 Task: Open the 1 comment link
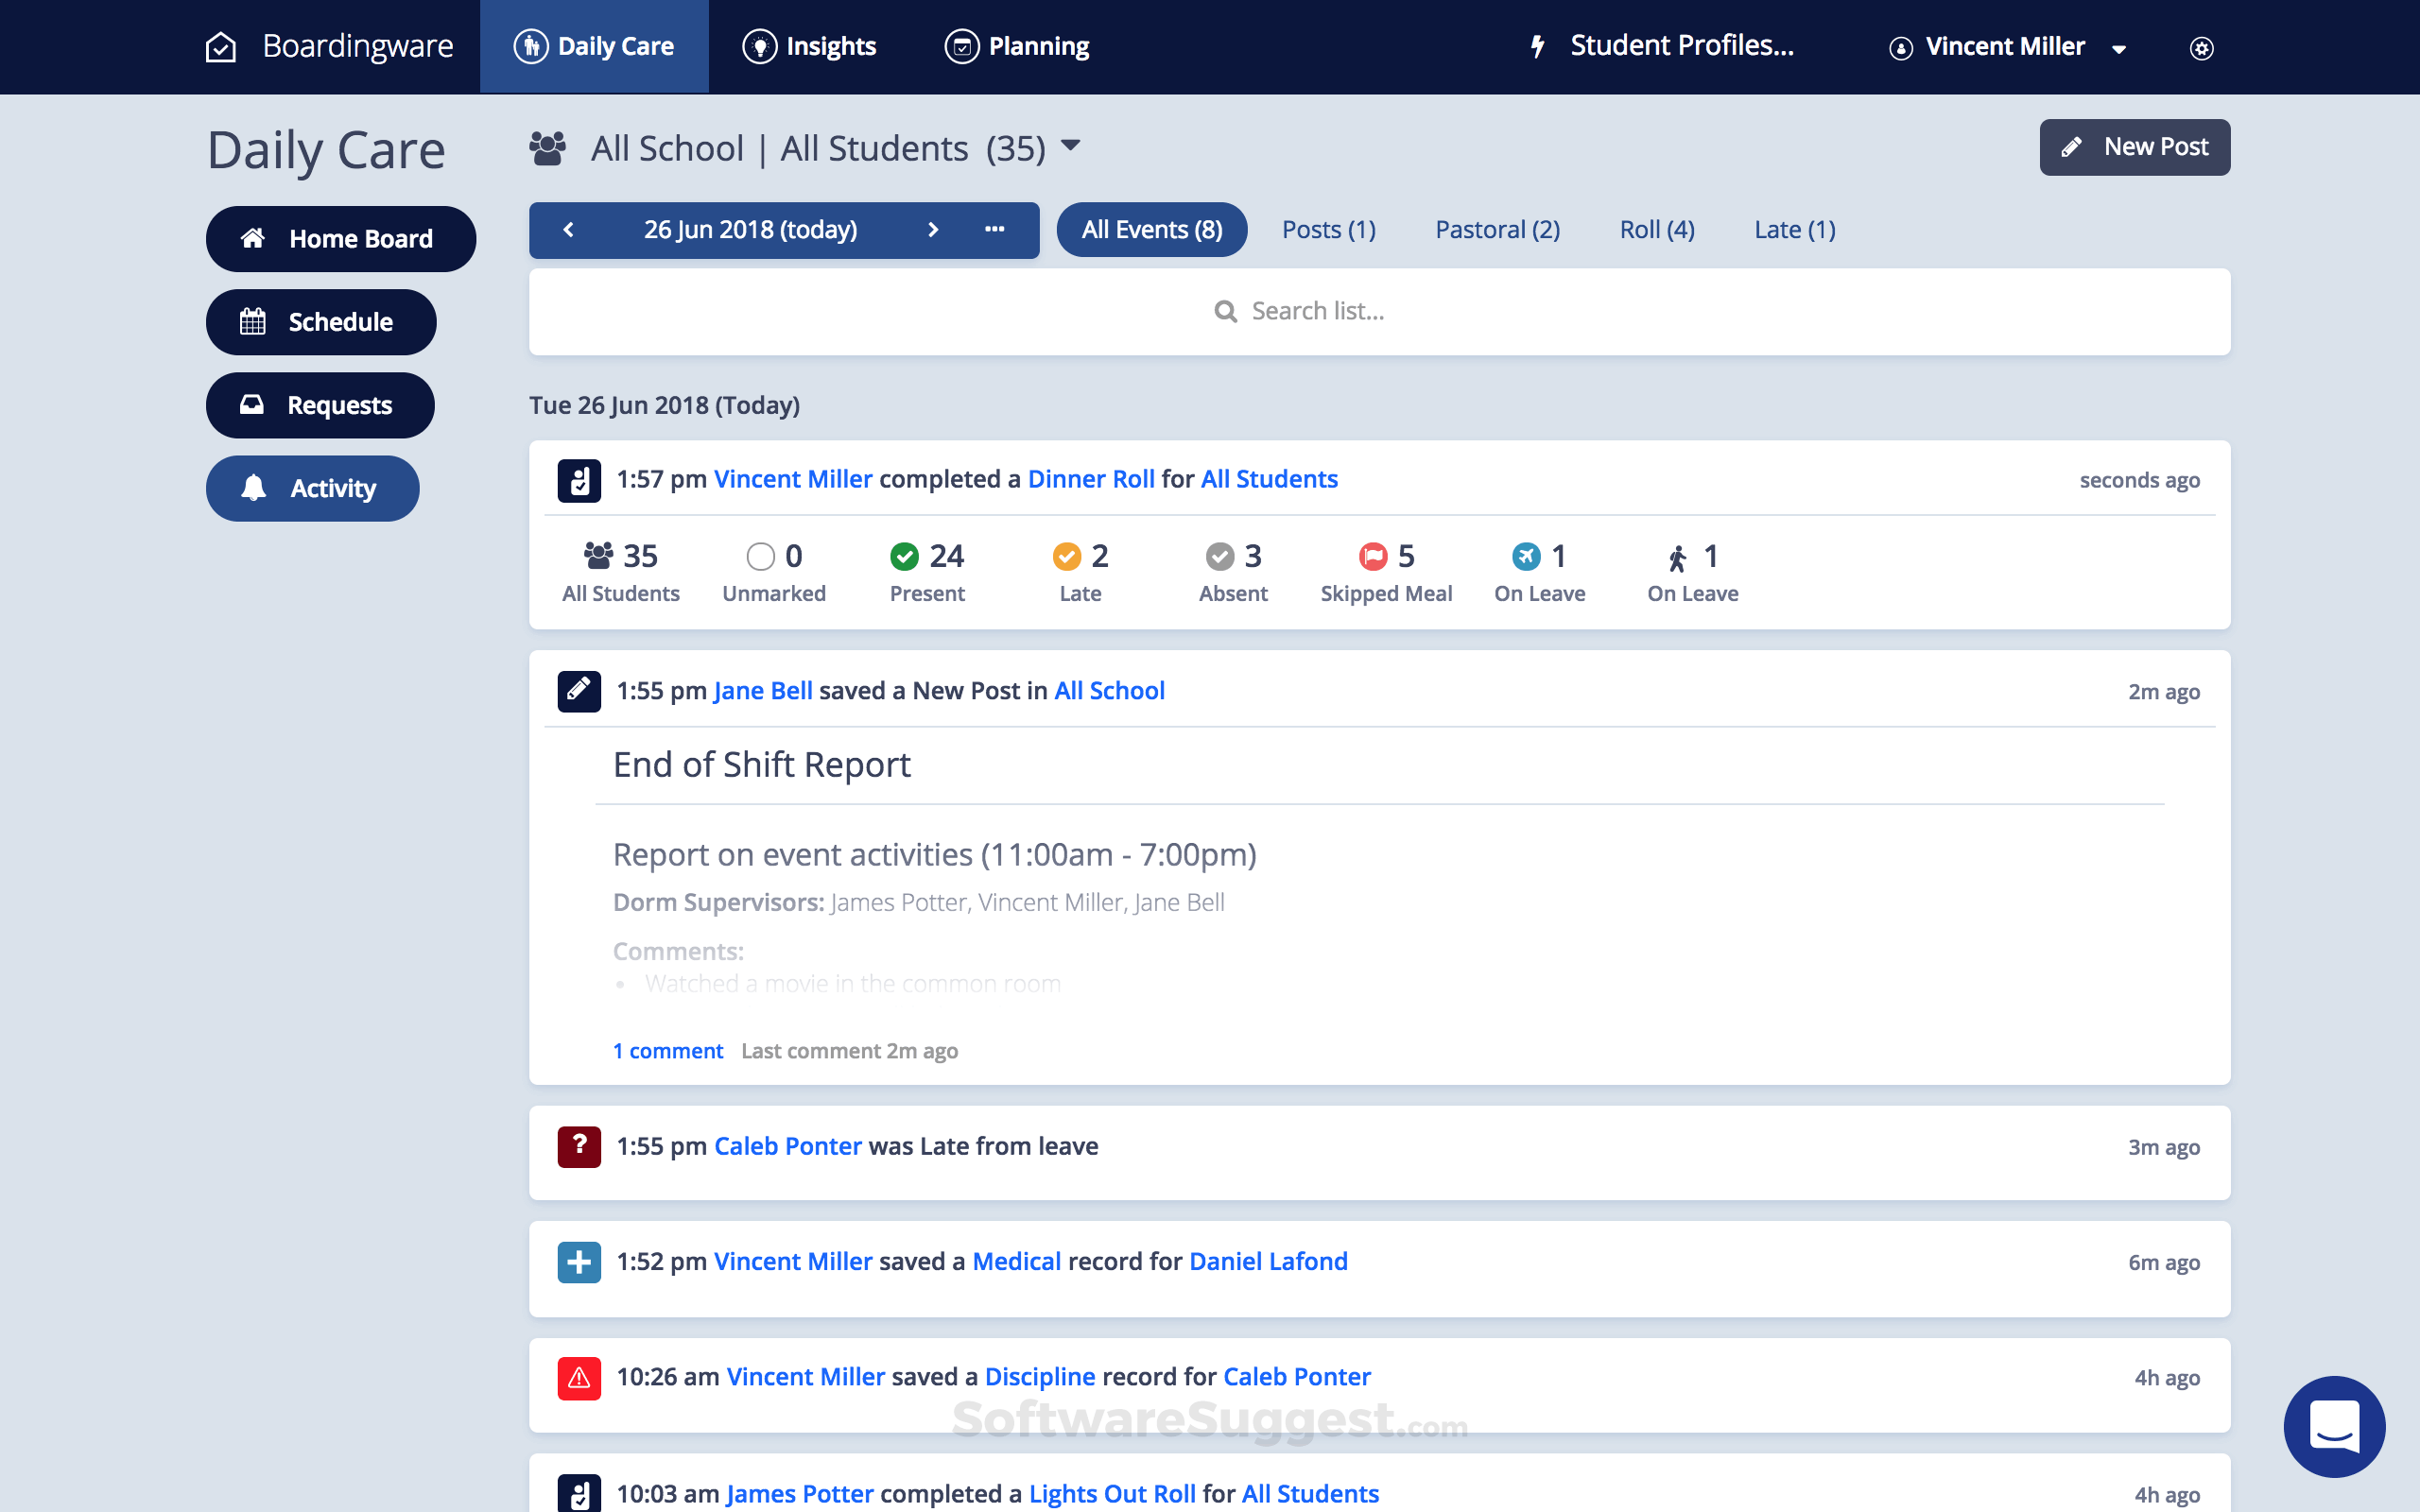pyautogui.click(x=668, y=1051)
